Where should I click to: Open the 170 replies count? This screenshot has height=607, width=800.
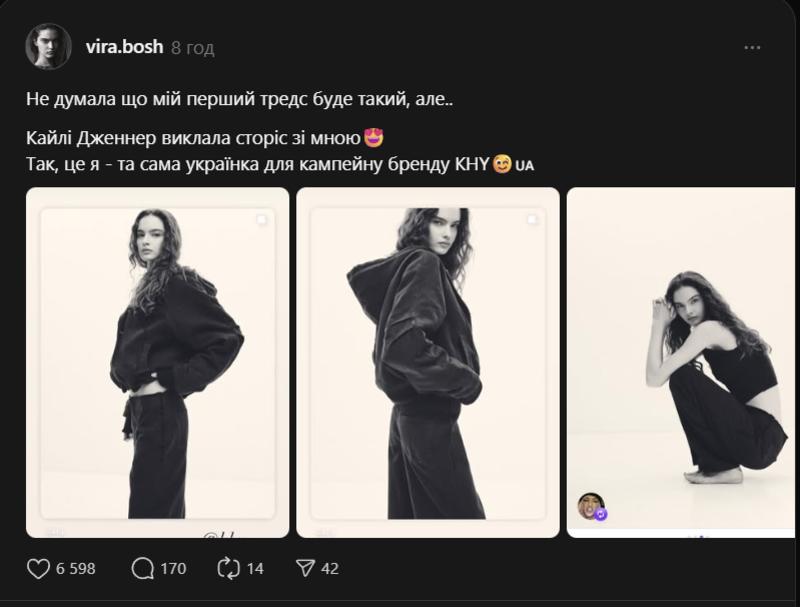coord(173,569)
